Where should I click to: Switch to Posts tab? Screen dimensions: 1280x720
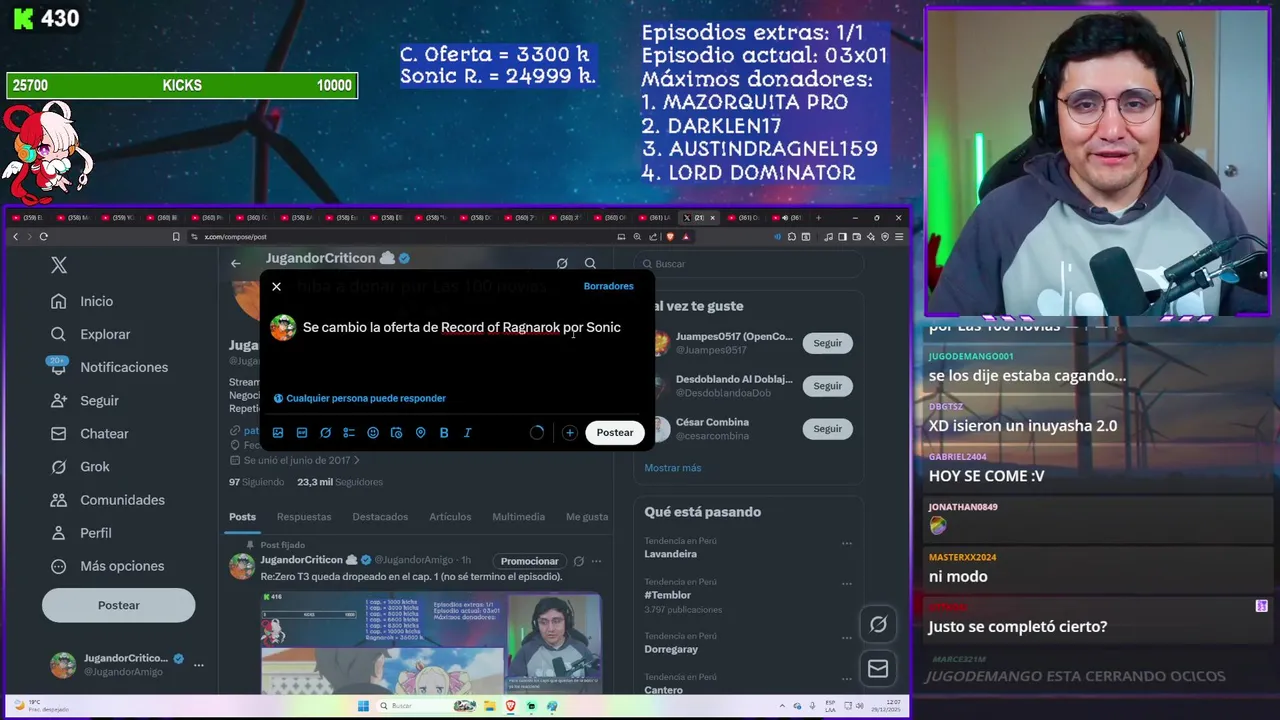pyautogui.click(x=242, y=517)
